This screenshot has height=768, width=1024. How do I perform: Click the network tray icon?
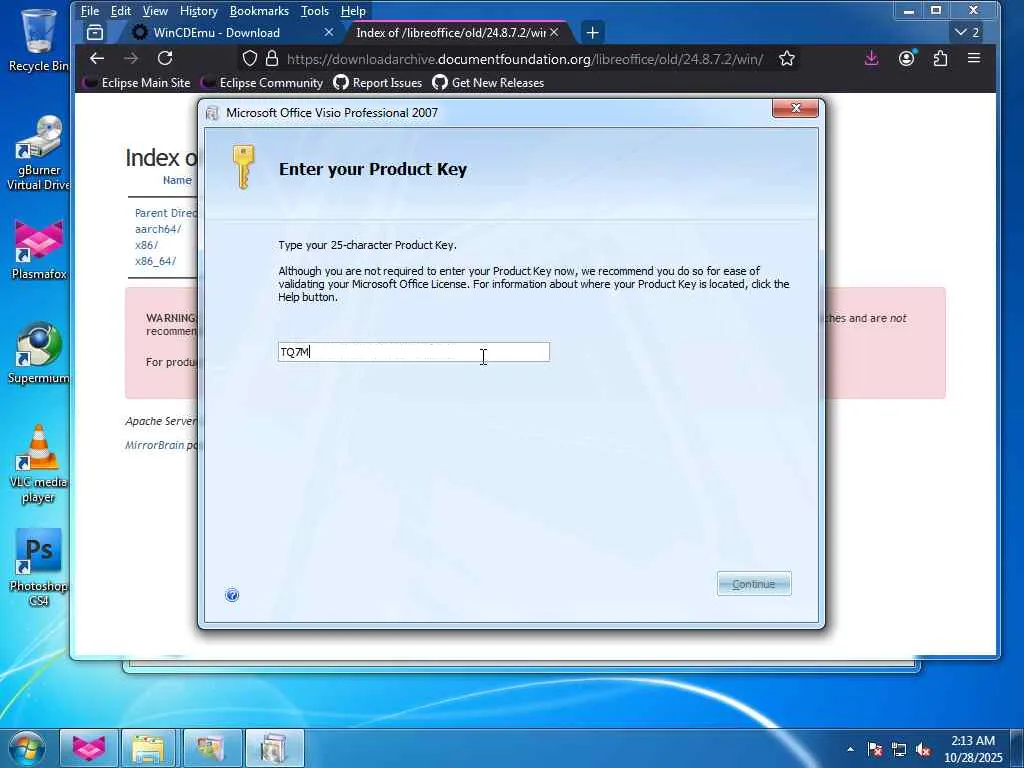click(899, 749)
